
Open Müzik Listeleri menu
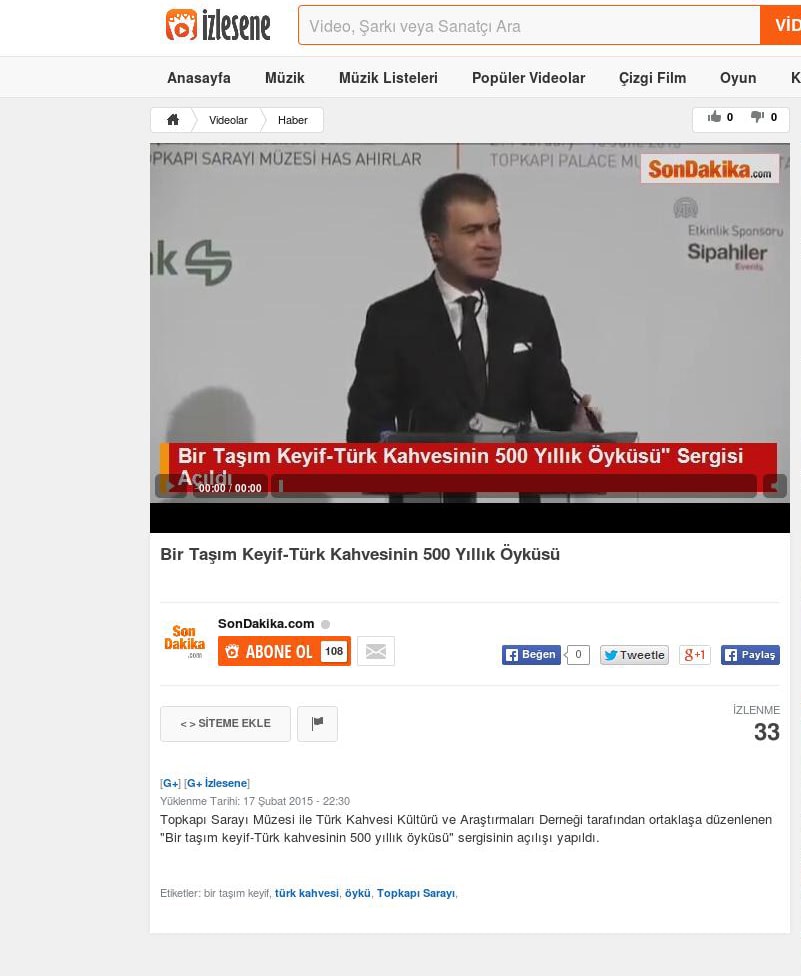point(388,78)
